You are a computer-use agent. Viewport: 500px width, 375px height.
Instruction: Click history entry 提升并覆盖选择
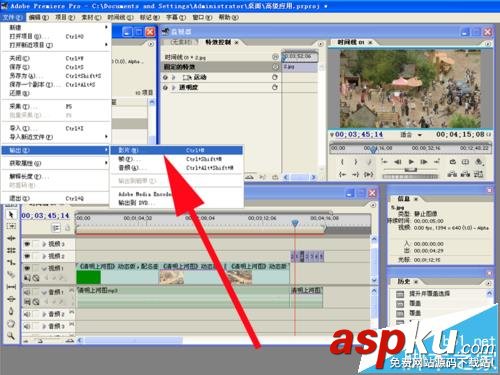(x=429, y=294)
